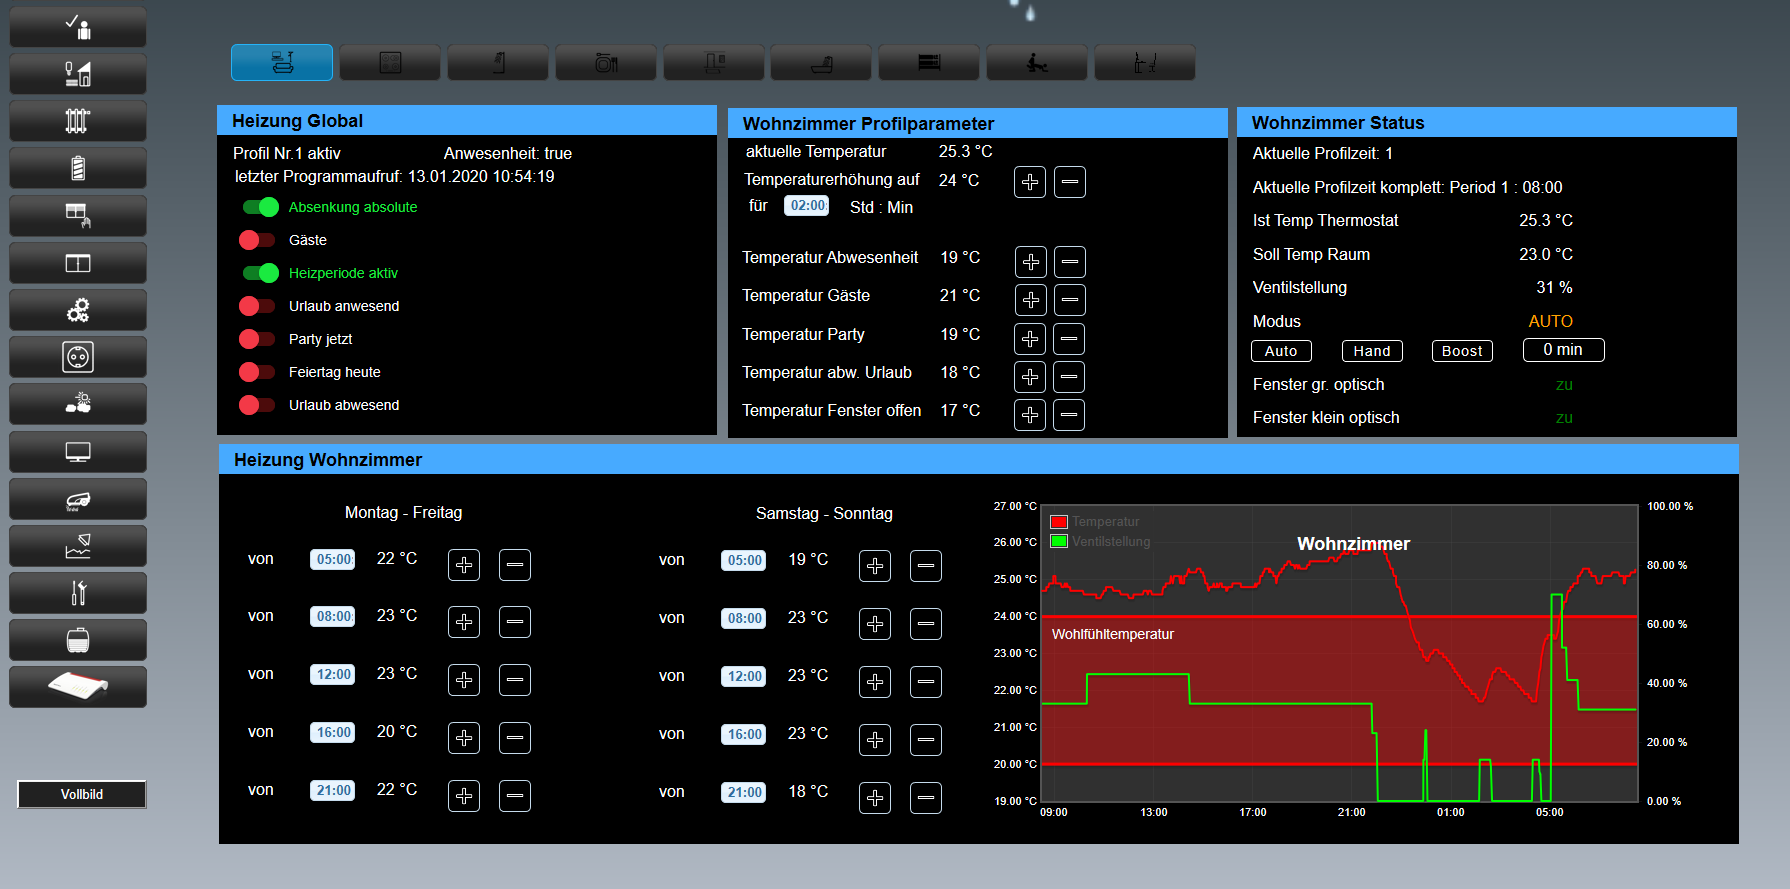This screenshot has height=889, width=1790.
Task: Click the router device sidebar icon
Action: (x=78, y=687)
